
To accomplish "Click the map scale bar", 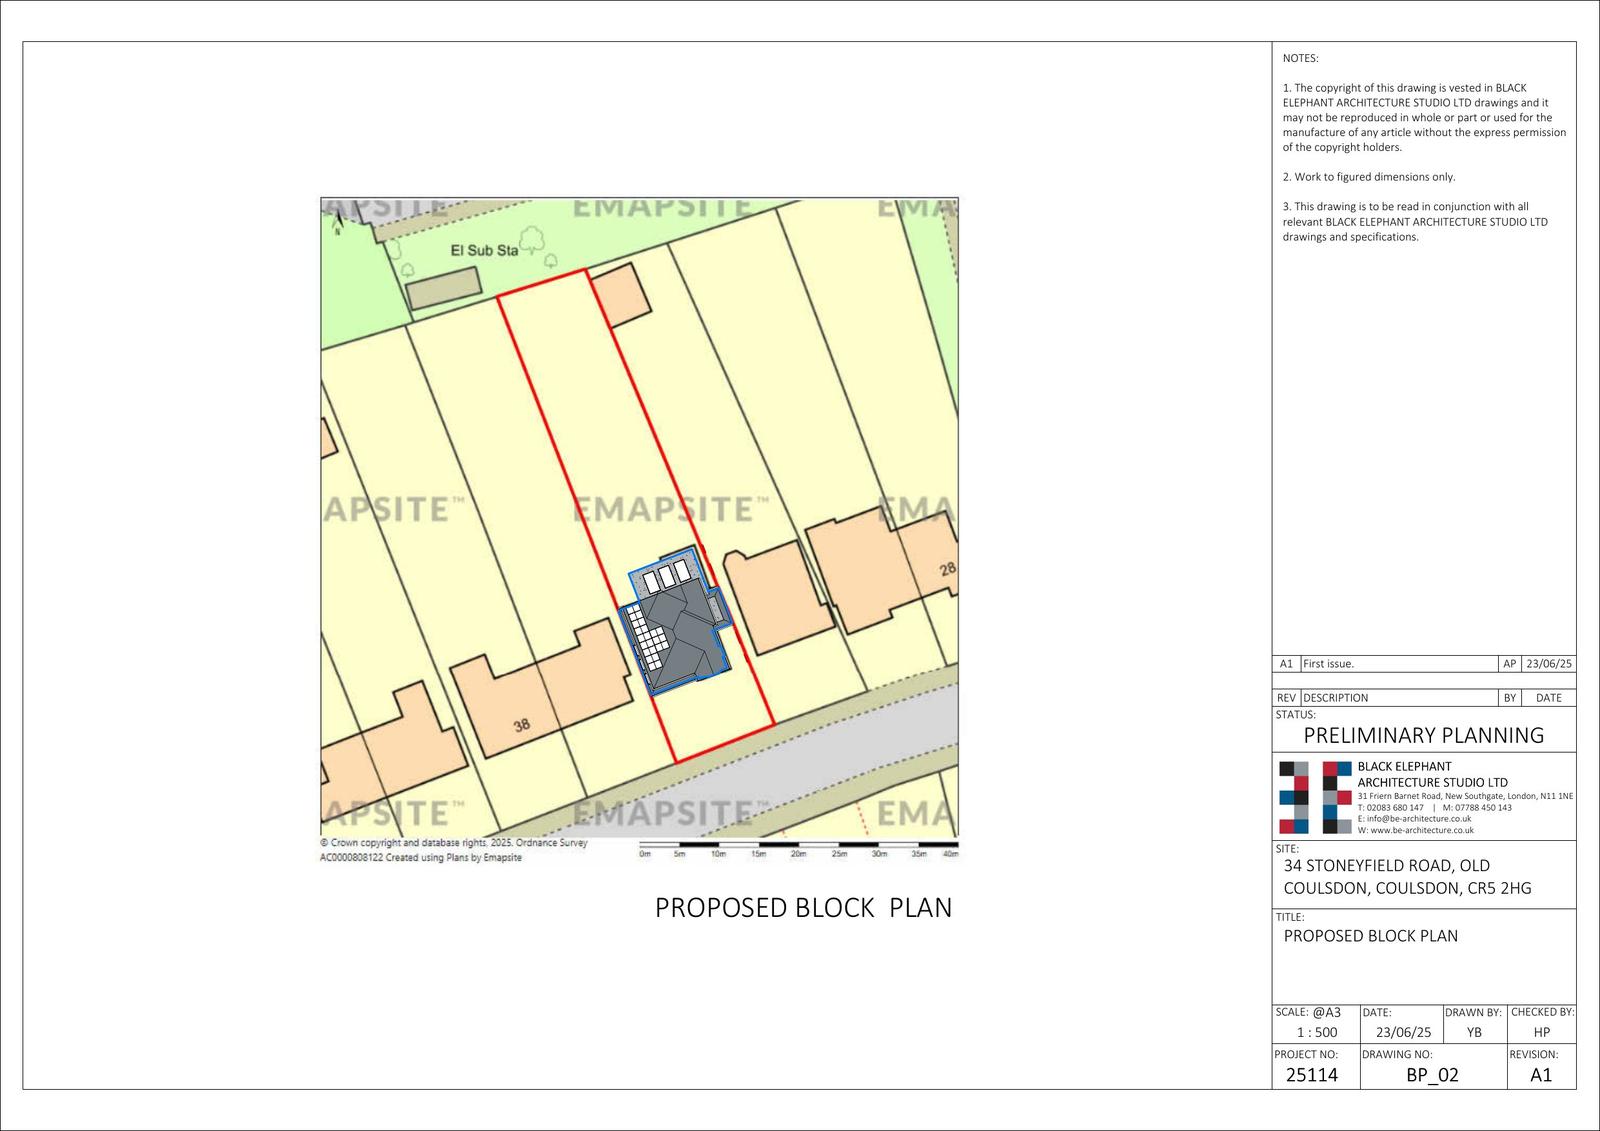I will pyautogui.click(x=798, y=849).
